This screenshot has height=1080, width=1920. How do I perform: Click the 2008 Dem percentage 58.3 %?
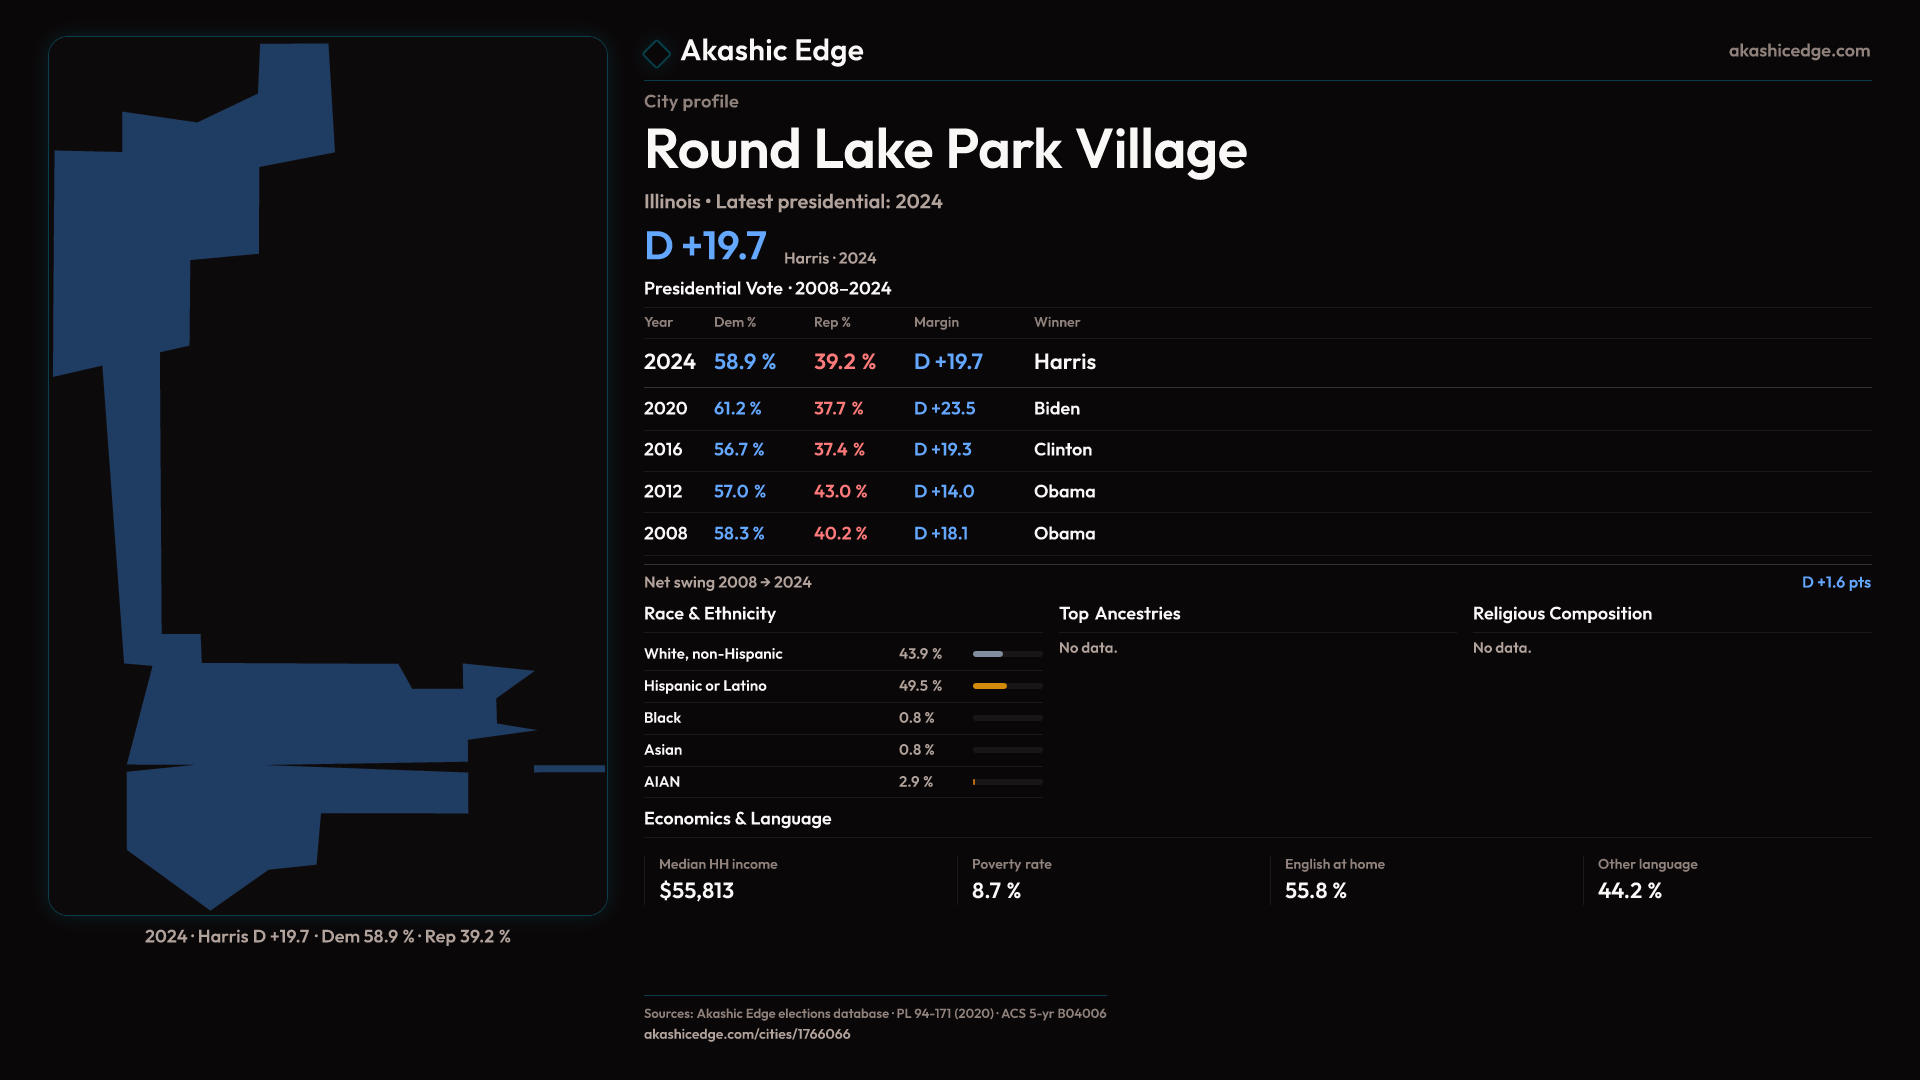[738, 534]
